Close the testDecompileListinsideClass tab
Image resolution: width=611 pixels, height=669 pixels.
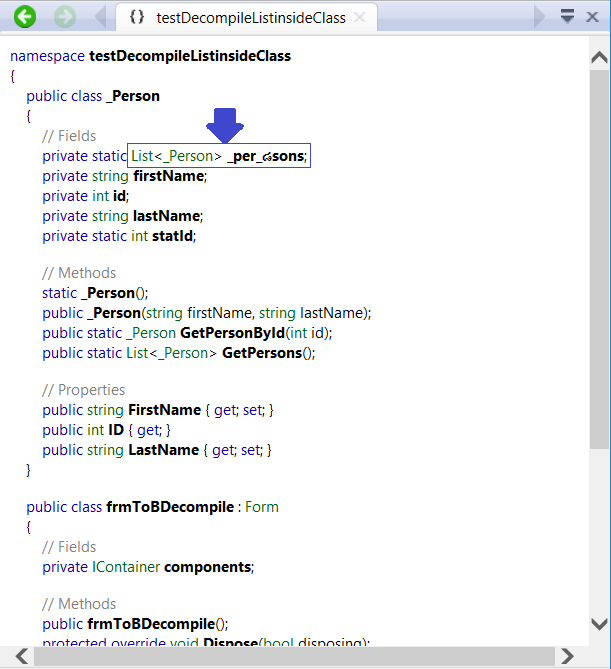(360, 17)
